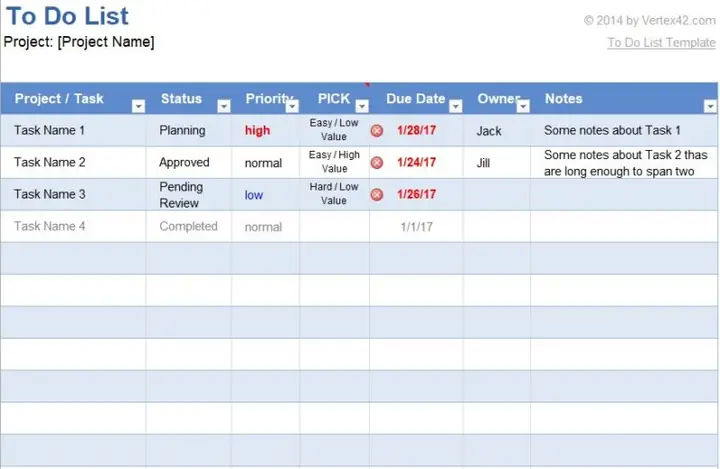
Task: Select the 'Task Name 1' cell
Action: click(x=73, y=130)
